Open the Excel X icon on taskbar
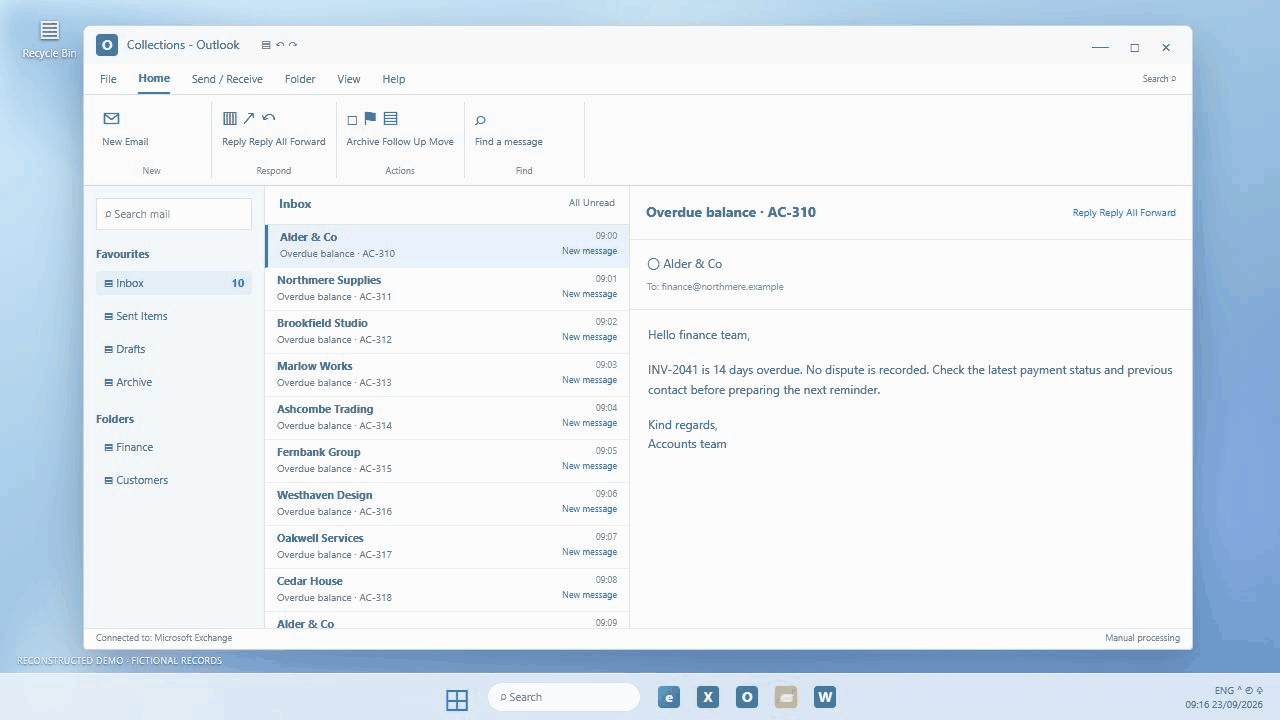 click(708, 697)
